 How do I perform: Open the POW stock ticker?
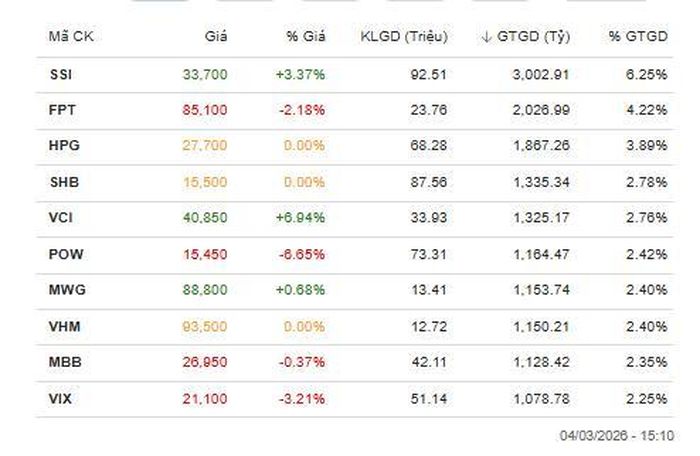point(64,254)
